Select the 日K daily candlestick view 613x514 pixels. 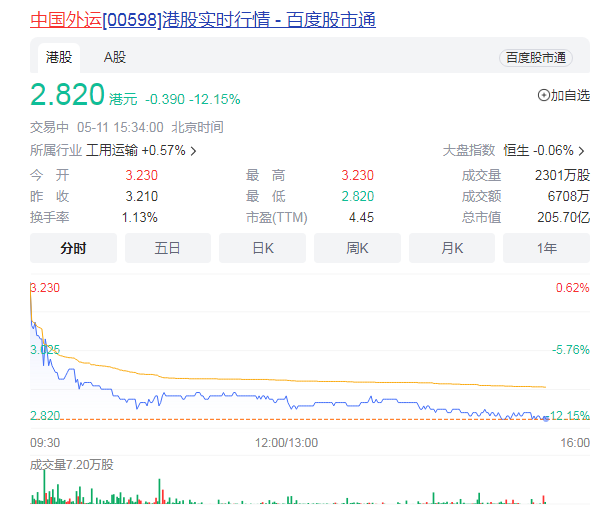262,248
